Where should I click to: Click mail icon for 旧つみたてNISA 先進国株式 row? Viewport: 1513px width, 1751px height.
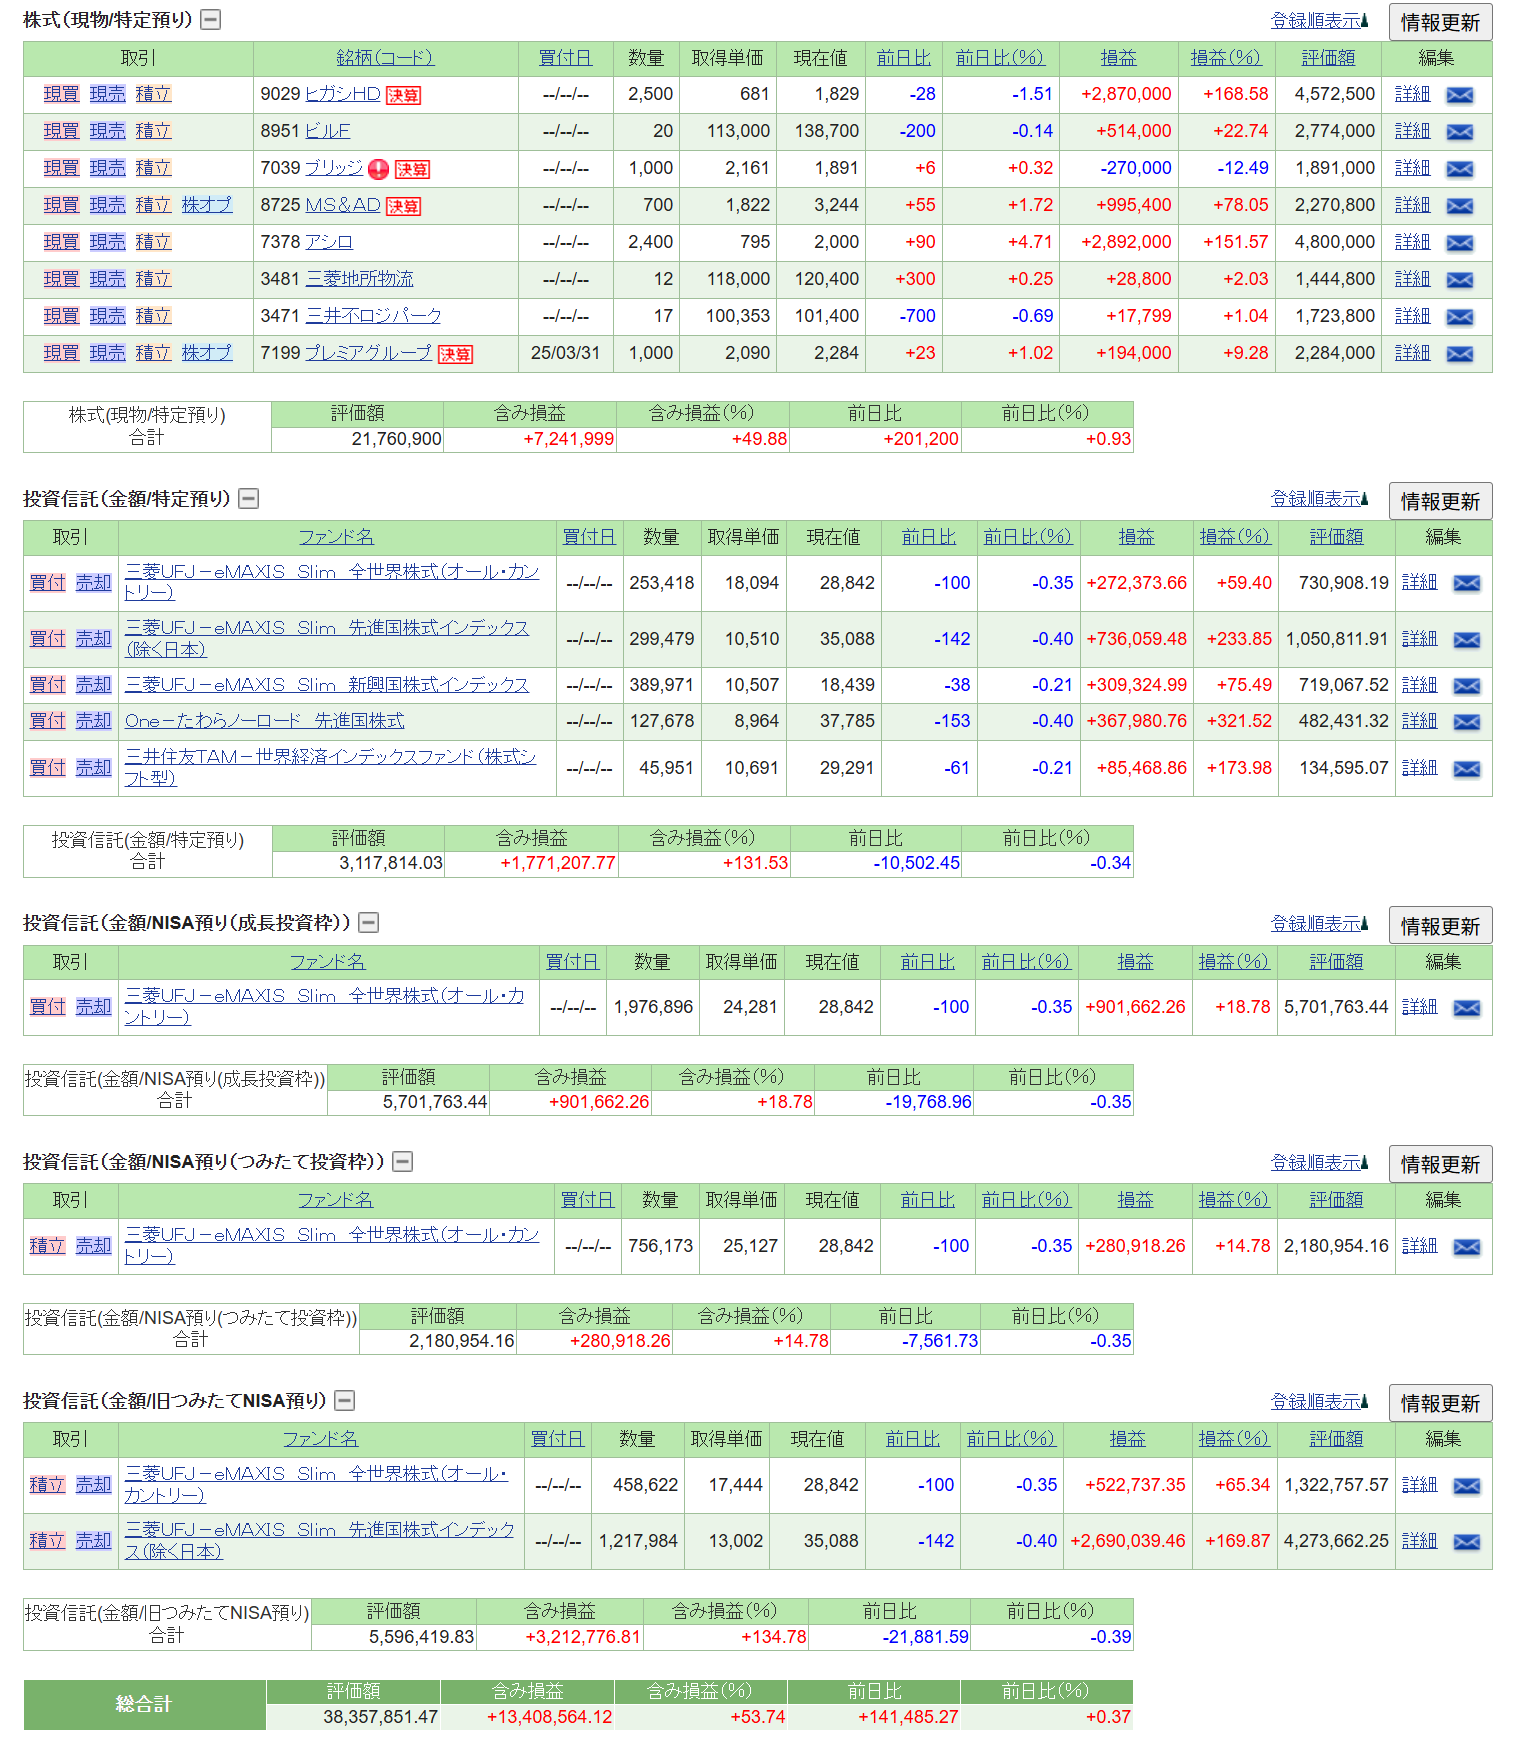(x=1466, y=1542)
